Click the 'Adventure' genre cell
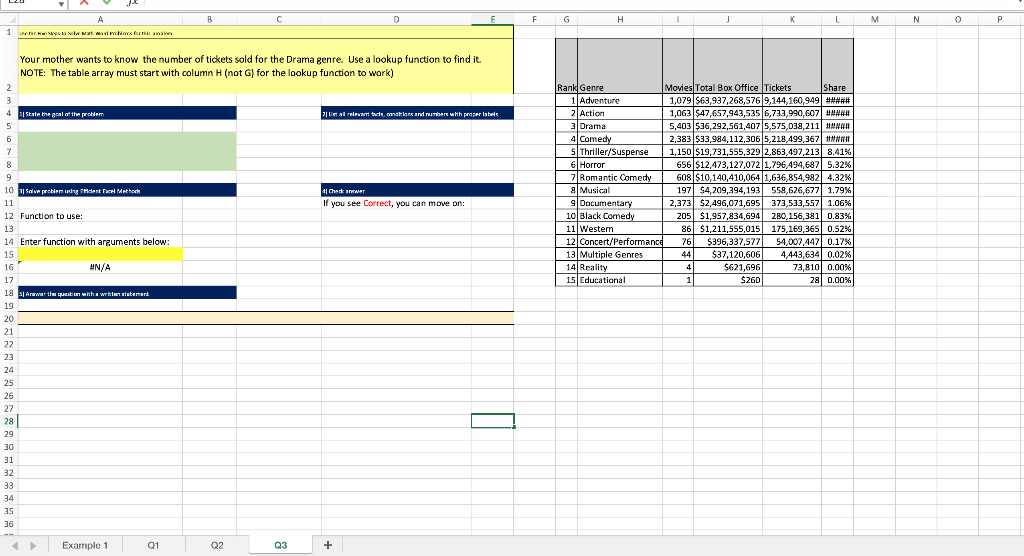The image size is (1024, 556). click(x=620, y=101)
